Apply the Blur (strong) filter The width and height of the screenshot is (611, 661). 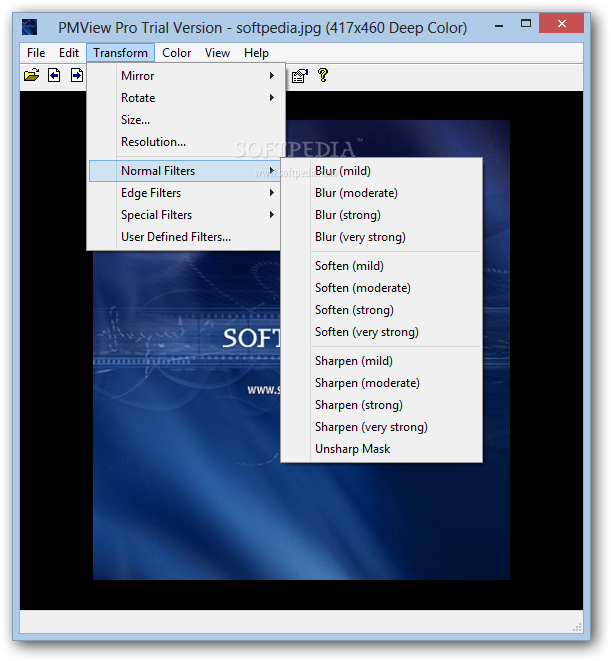[382, 215]
